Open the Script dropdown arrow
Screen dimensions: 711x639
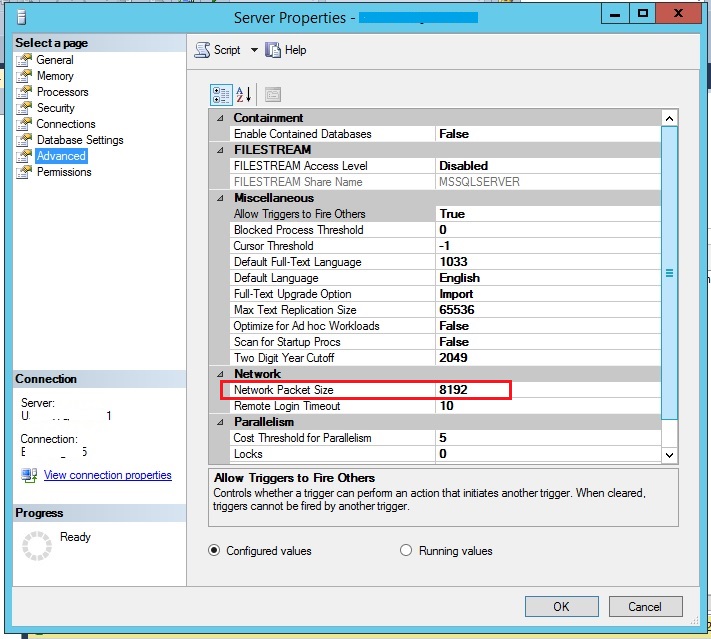coord(254,50)
